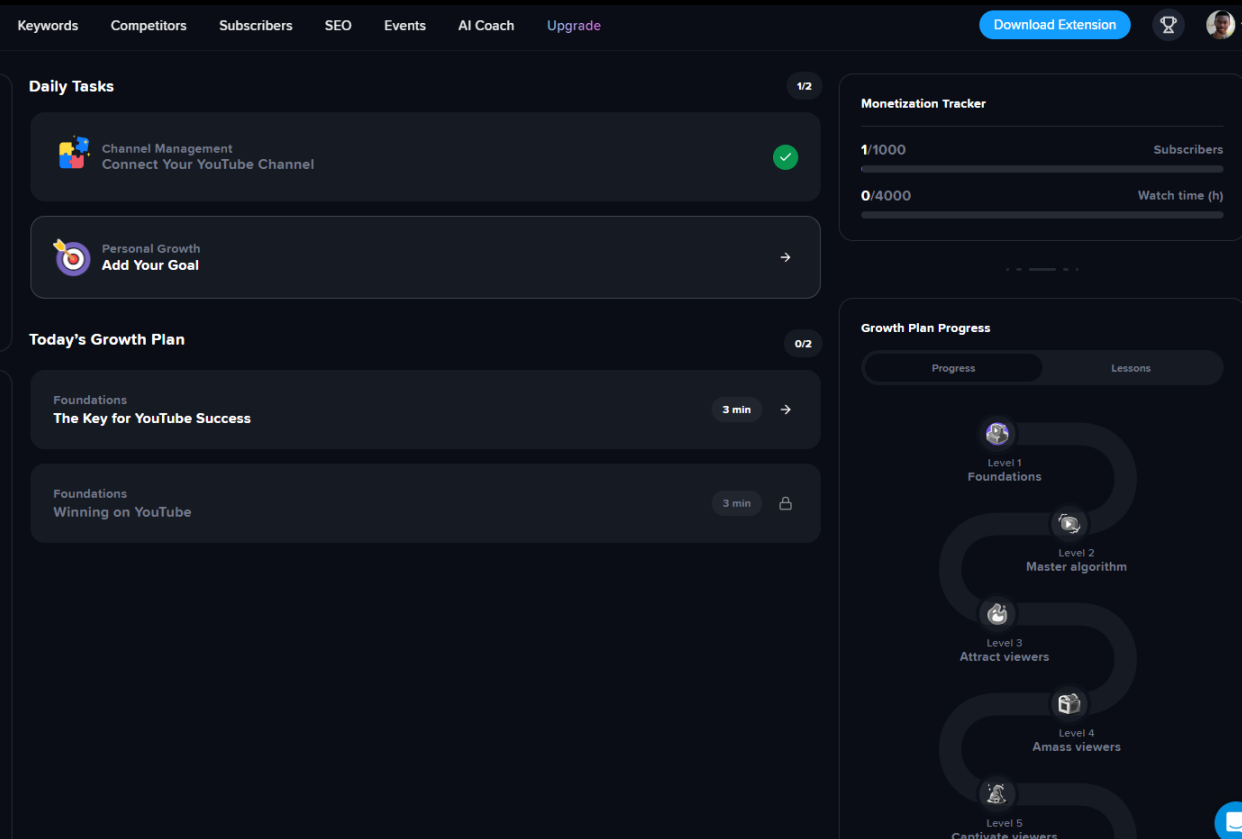Go to the Subscribers section
1242x839 pixels.
(x=256, y=25)
